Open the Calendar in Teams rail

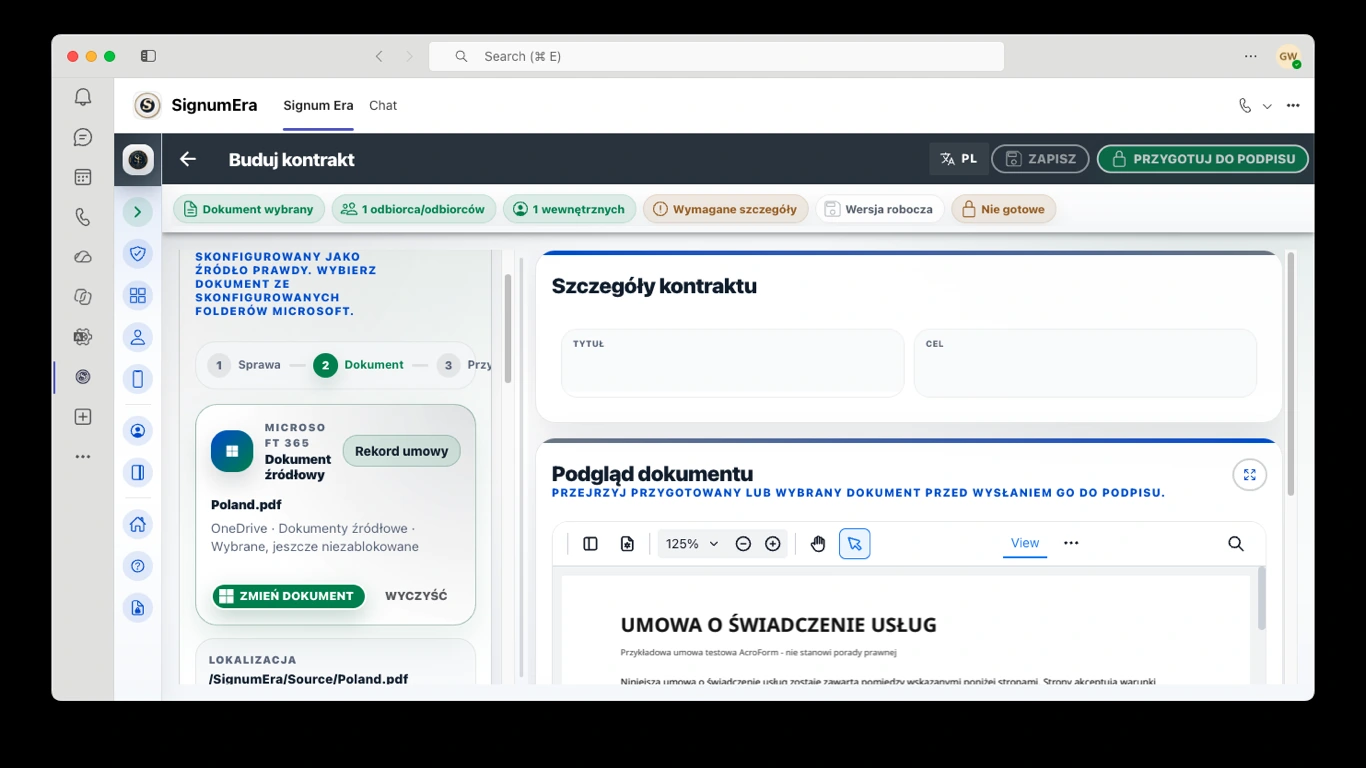pyautogui.click(x=83, y=177)
